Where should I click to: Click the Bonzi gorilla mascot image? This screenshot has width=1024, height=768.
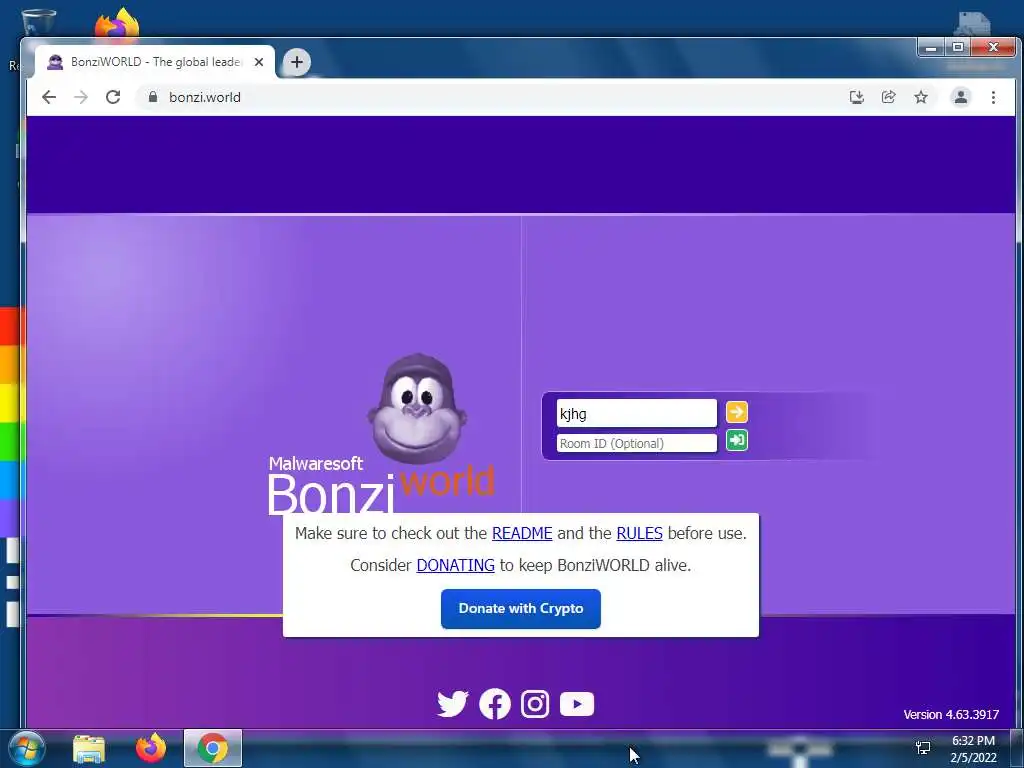pyautogui.click(x=417, y=409)
